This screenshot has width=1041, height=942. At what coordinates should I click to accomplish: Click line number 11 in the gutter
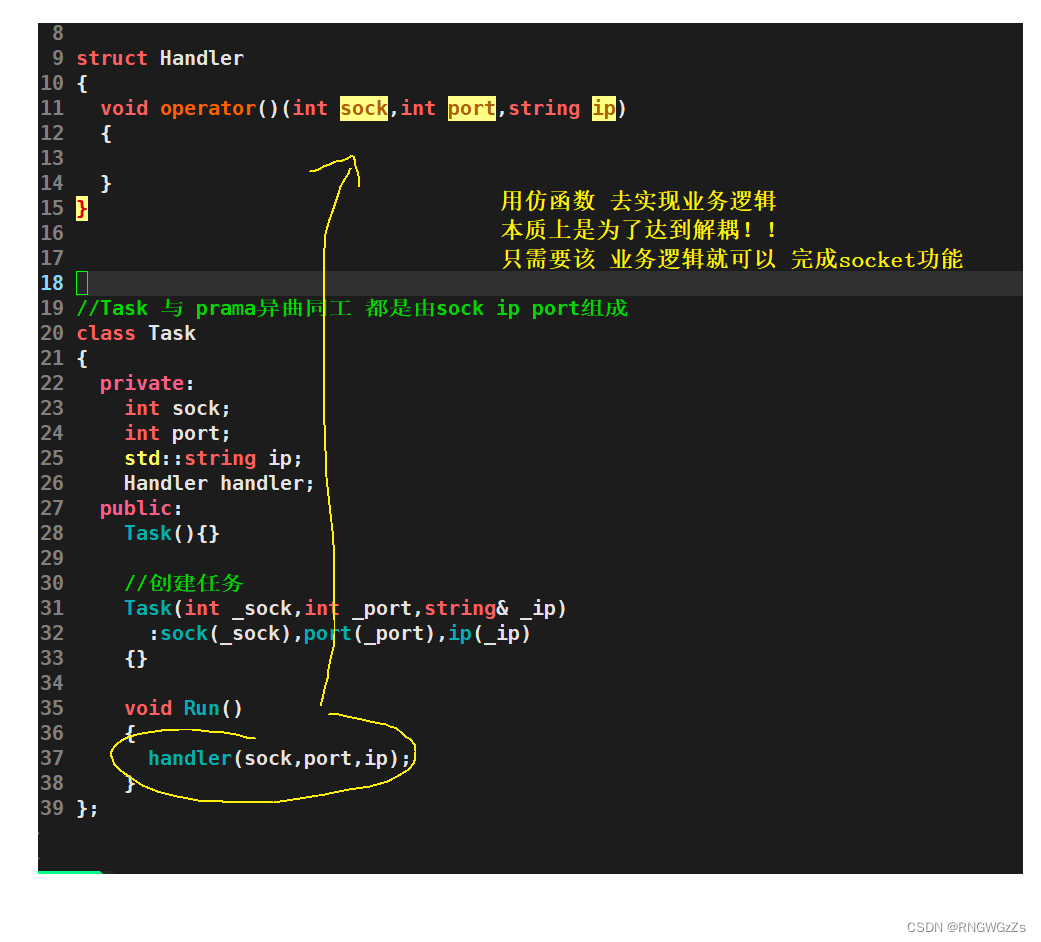(x=52, y=108)
